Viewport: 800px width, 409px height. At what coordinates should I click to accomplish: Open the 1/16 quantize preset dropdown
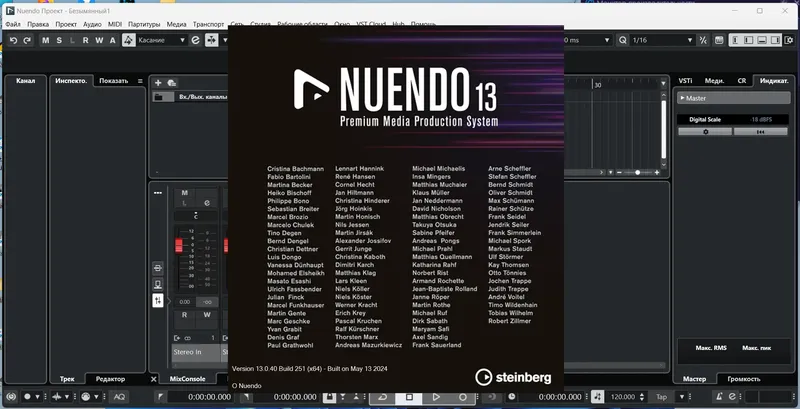662,40
